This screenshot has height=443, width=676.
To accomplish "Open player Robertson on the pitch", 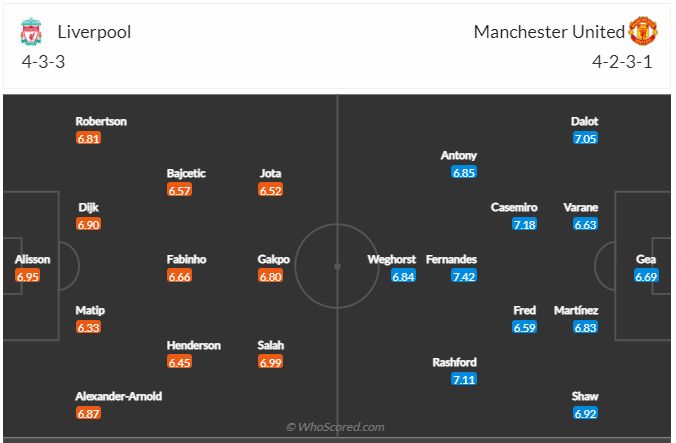I will click(101, 121).
